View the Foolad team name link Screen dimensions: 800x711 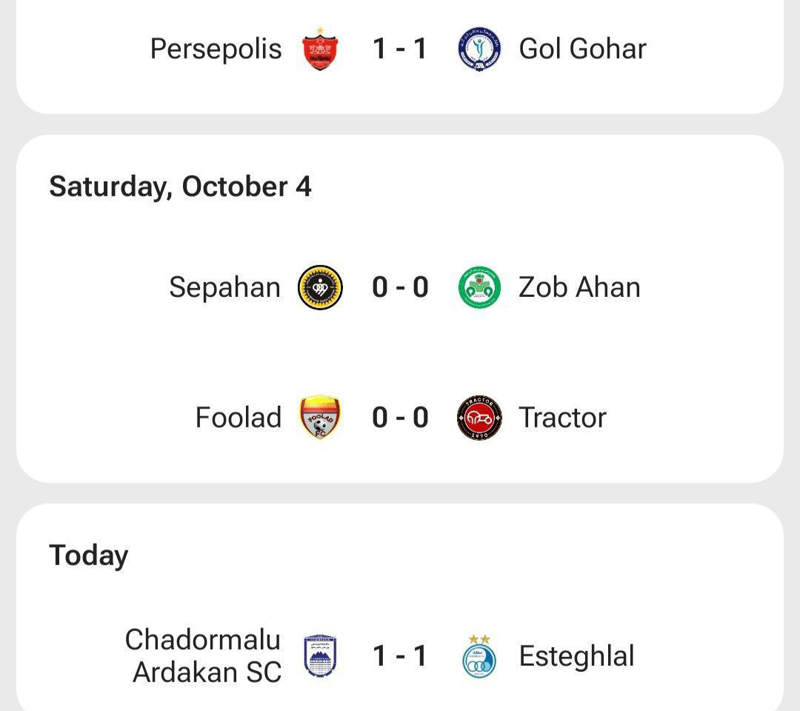point(239,418)
